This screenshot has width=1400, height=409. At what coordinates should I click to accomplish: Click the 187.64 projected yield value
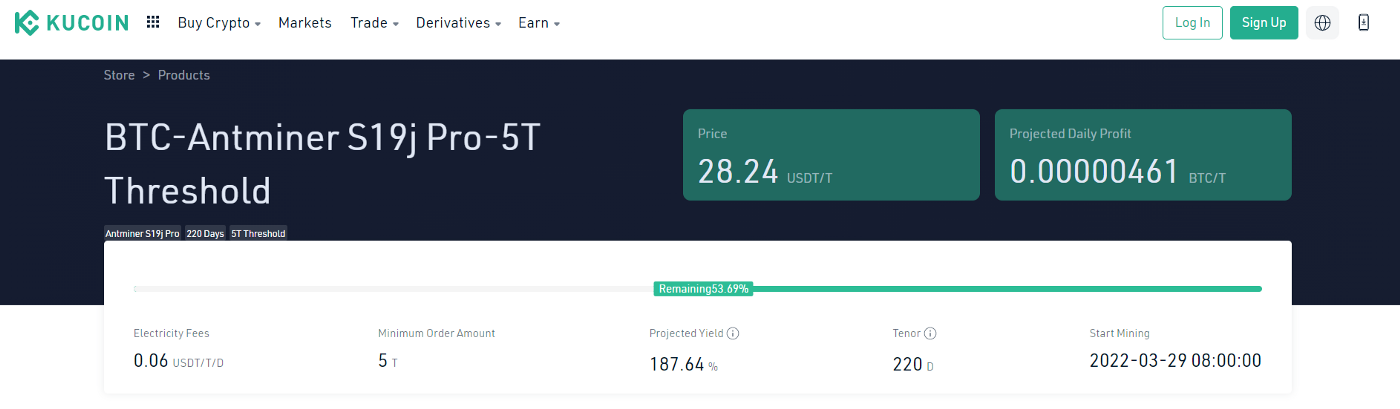[x=676, y=365]
